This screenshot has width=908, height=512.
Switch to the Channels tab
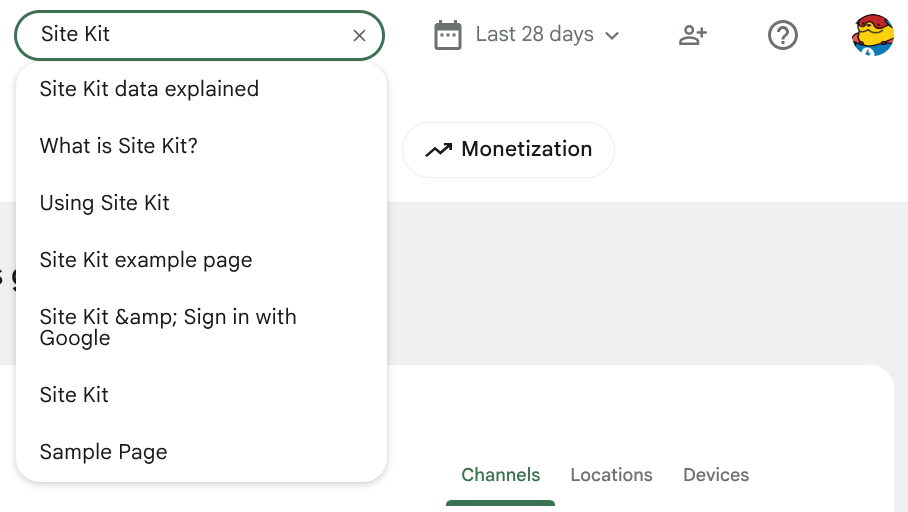point(500,475)
